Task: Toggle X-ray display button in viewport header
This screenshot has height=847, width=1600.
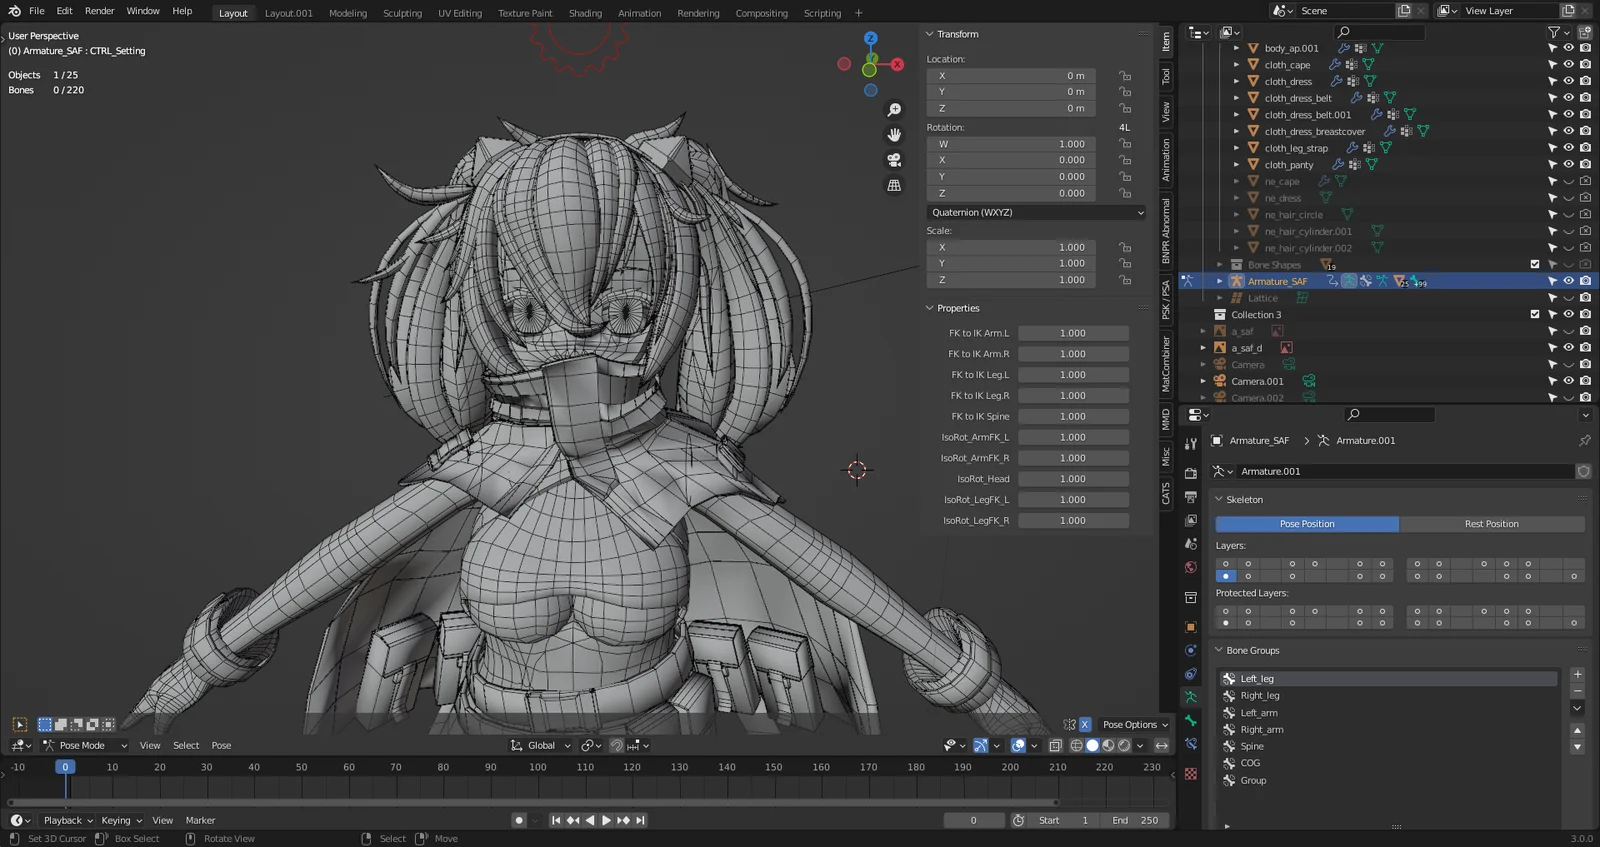Action: click(x=1055, y=745)
